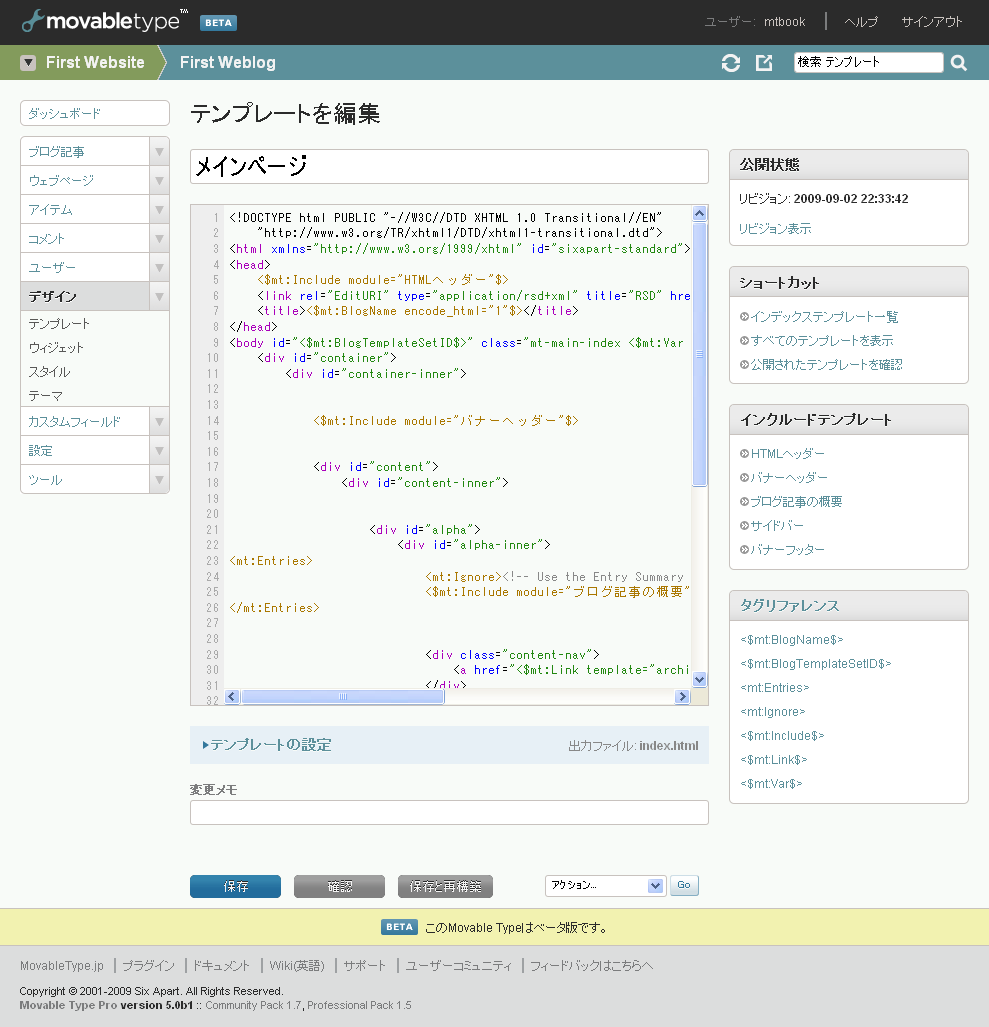989x1027 pixels.
Task: Click the サインアウト link
Action: click(931, 22)
